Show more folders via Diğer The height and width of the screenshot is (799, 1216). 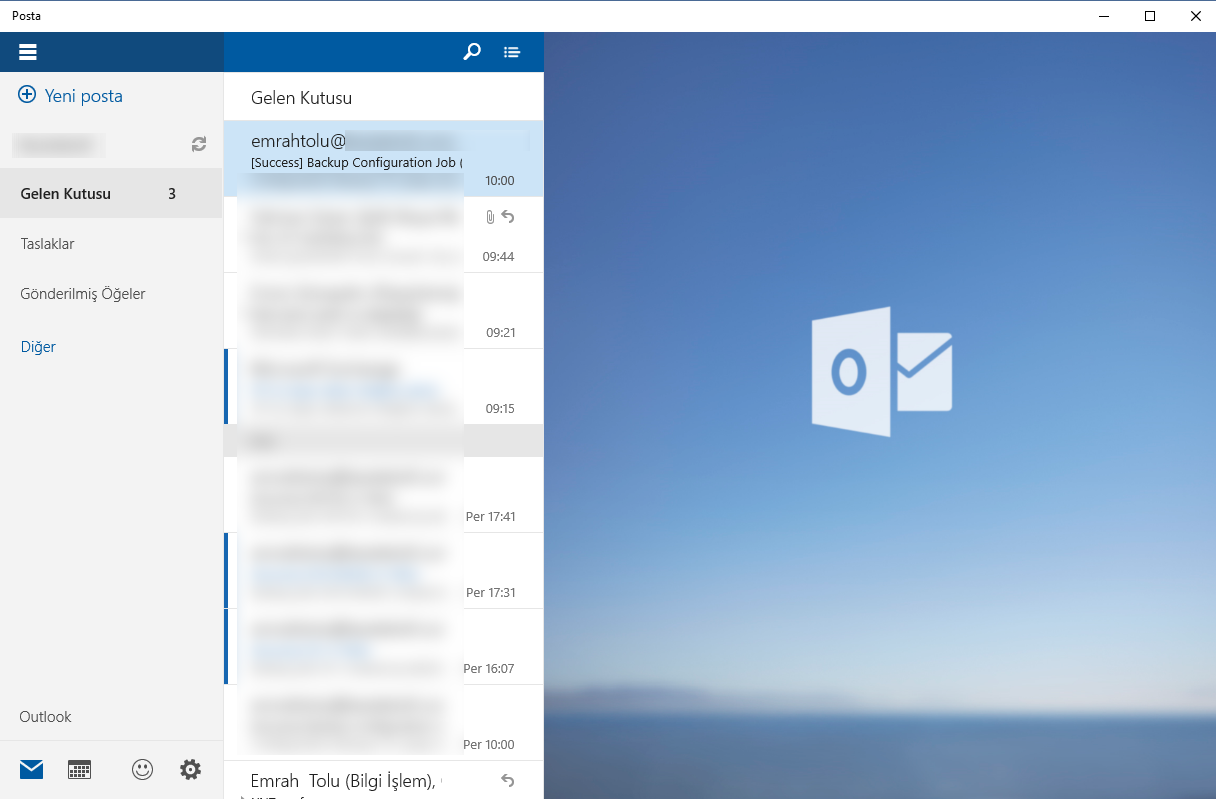pyautogui.click(x=38, y=347)
